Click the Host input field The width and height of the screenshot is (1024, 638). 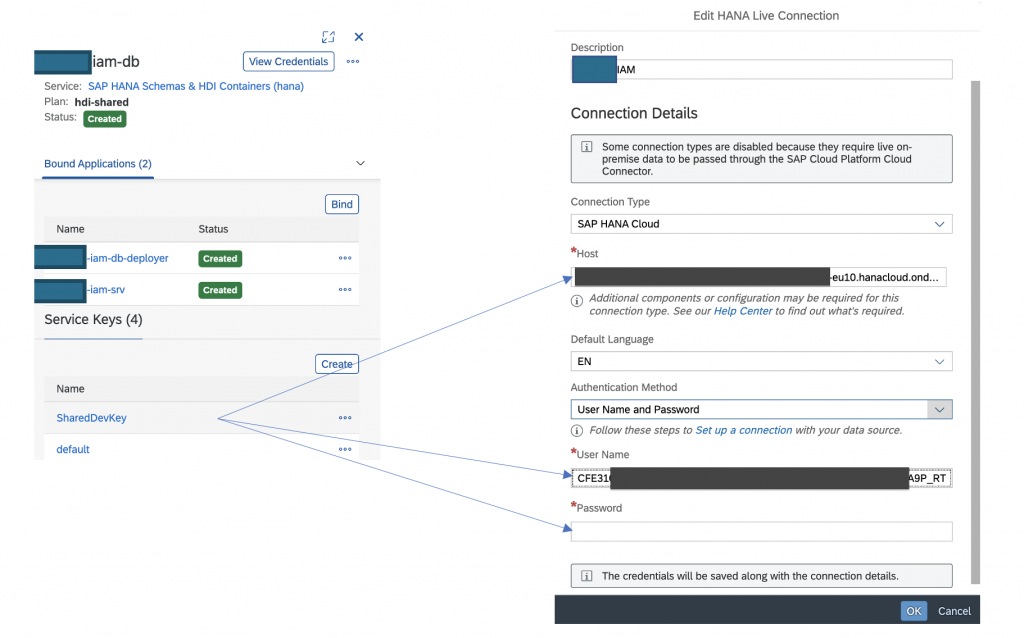(x=759, y=277)
